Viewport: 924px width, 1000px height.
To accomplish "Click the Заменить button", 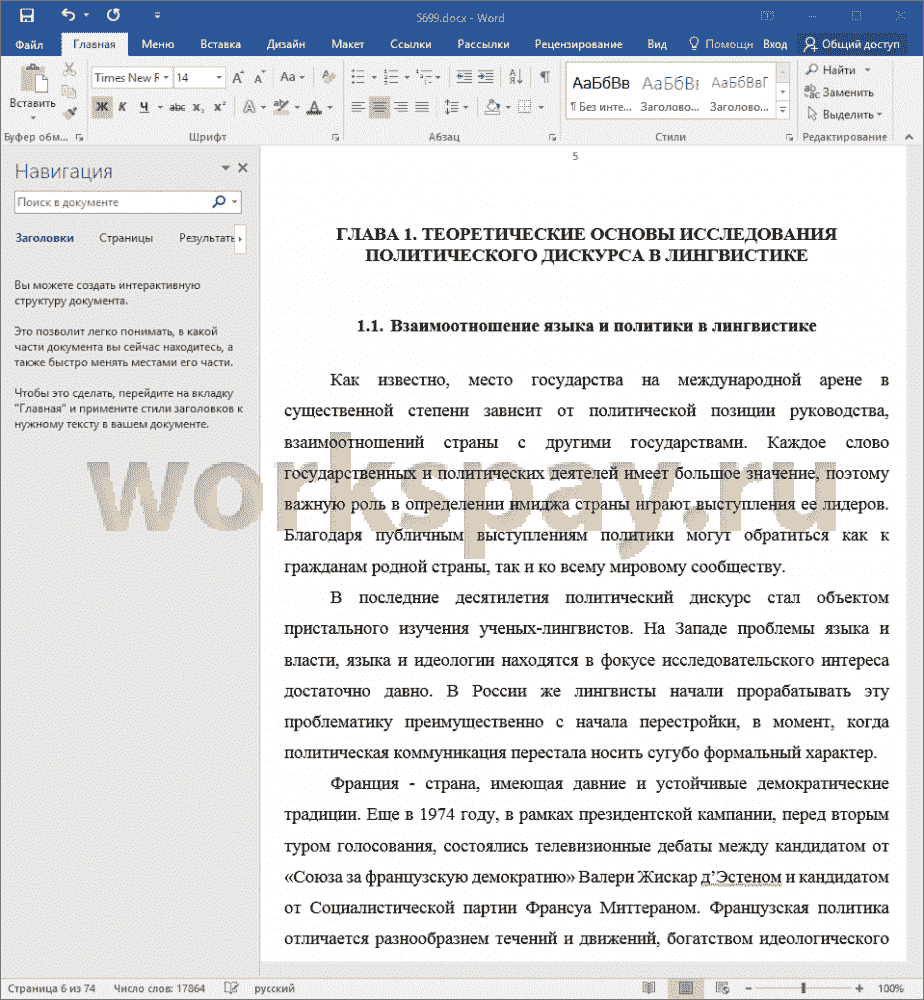I will click(839, 92).
